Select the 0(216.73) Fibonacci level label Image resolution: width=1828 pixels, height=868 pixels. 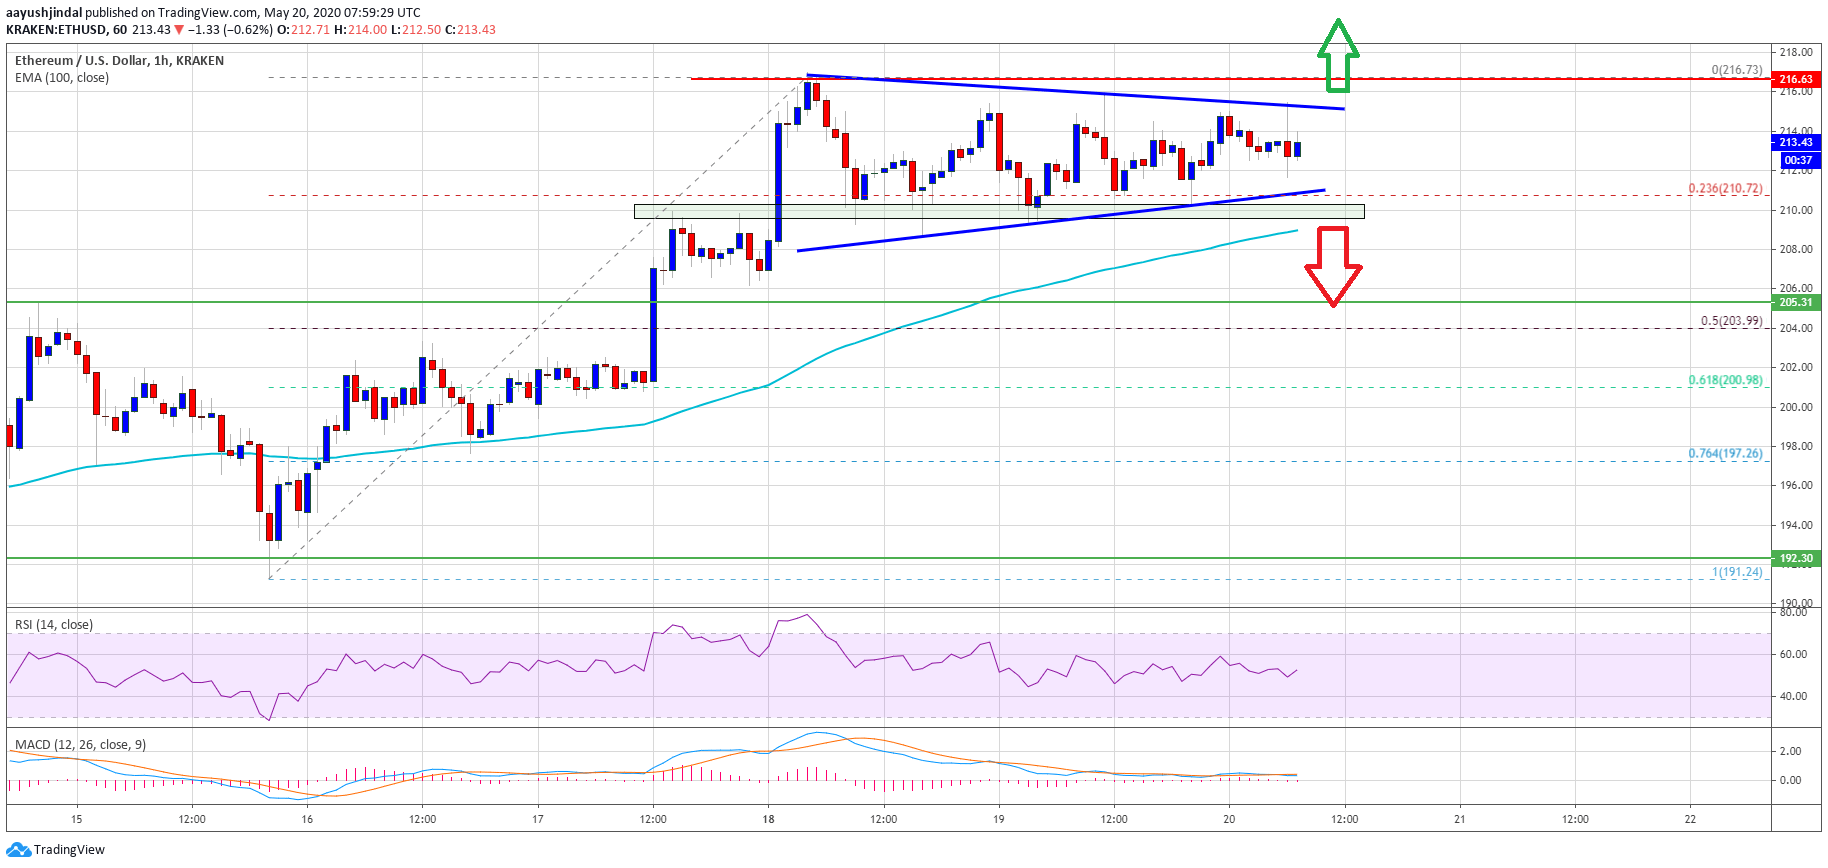(1737, 70)
